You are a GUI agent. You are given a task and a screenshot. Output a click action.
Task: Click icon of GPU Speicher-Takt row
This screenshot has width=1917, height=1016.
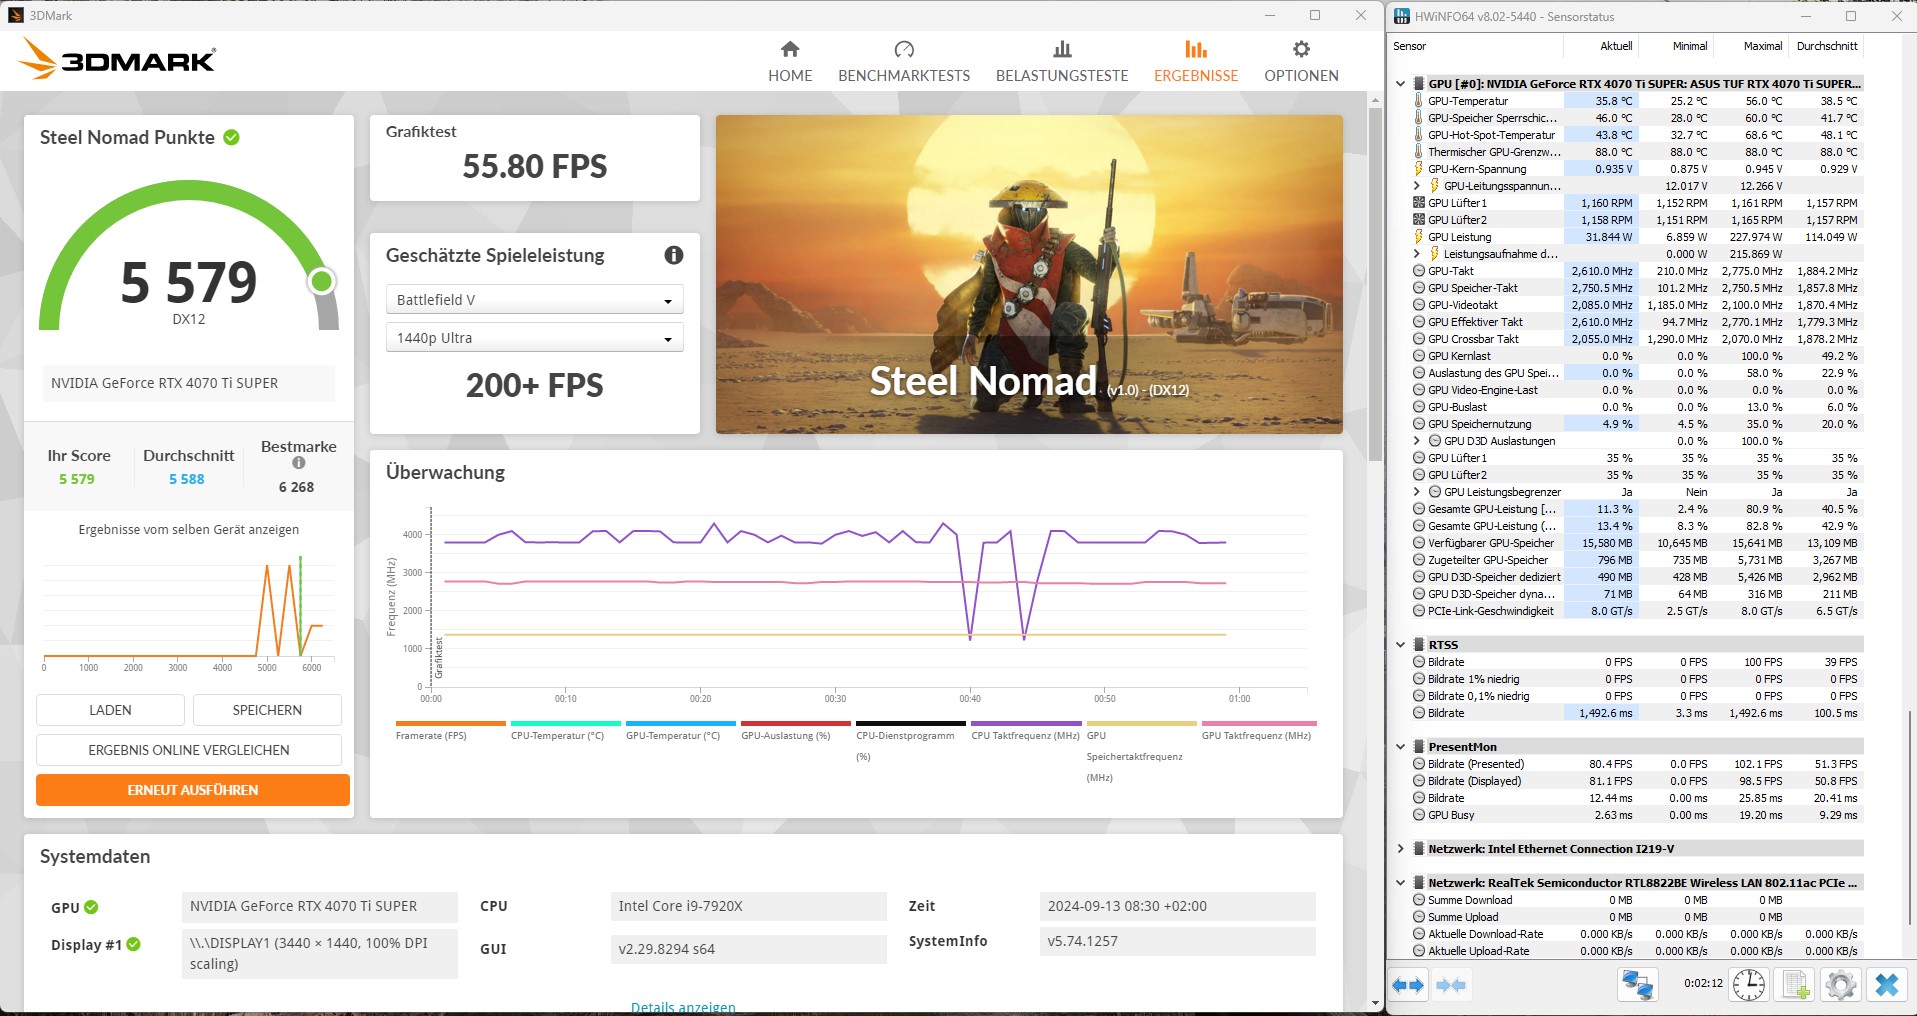pyautogui.click(x=1418, y=288)
